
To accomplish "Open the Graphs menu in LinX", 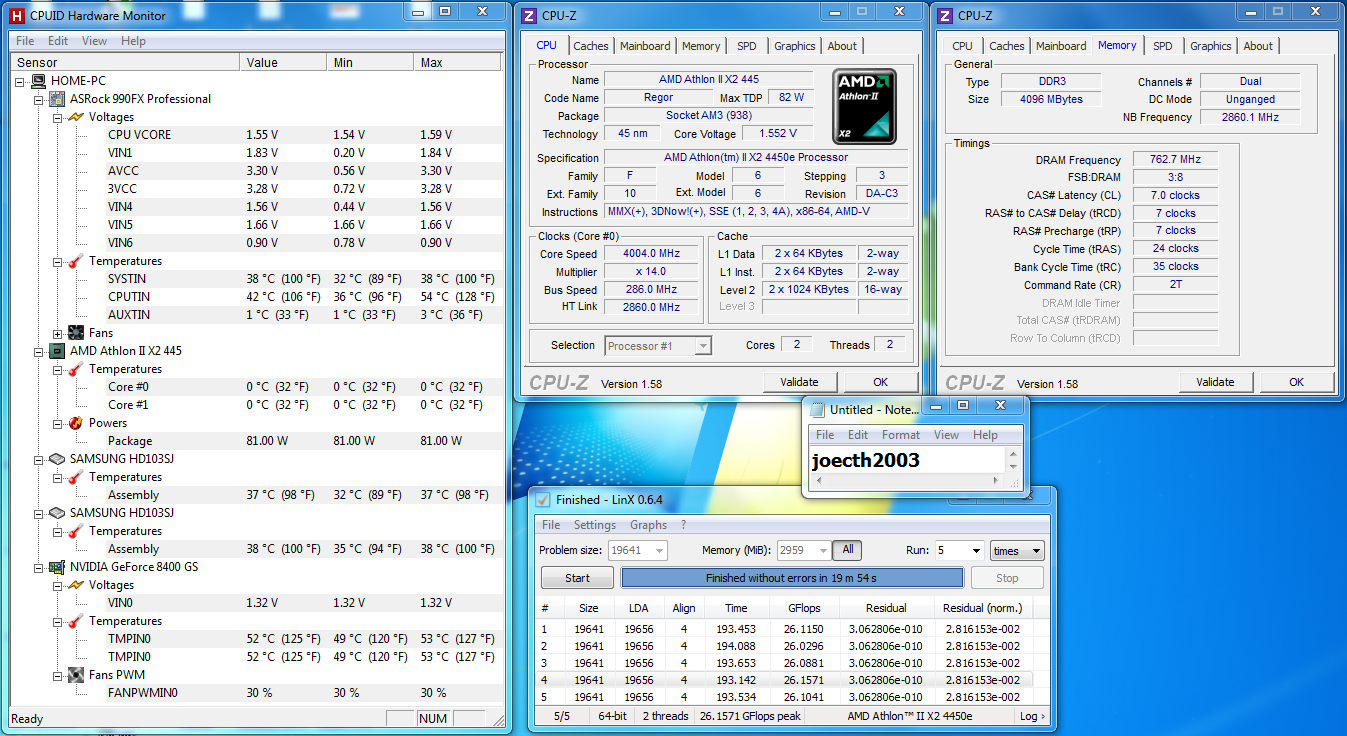I will [648, 525].
